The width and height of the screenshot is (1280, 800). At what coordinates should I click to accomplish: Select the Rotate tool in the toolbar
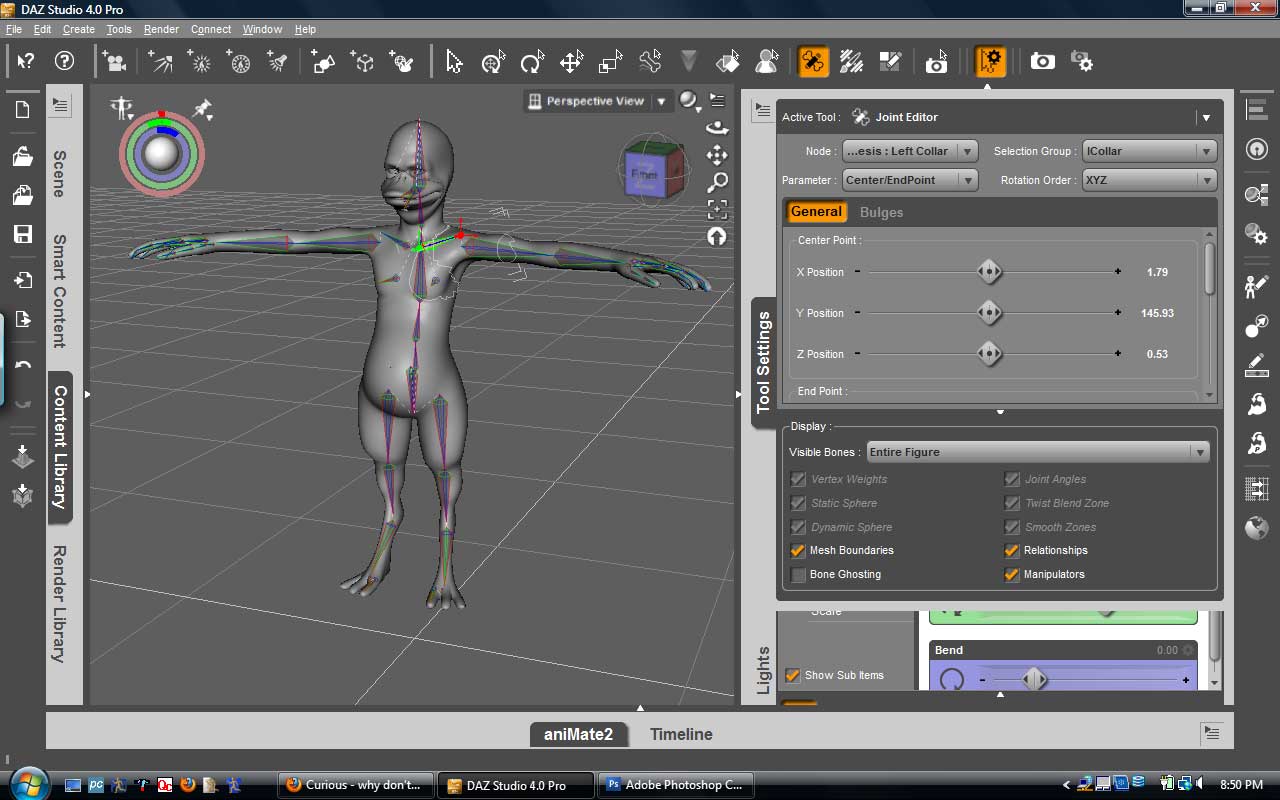(532, 62)
